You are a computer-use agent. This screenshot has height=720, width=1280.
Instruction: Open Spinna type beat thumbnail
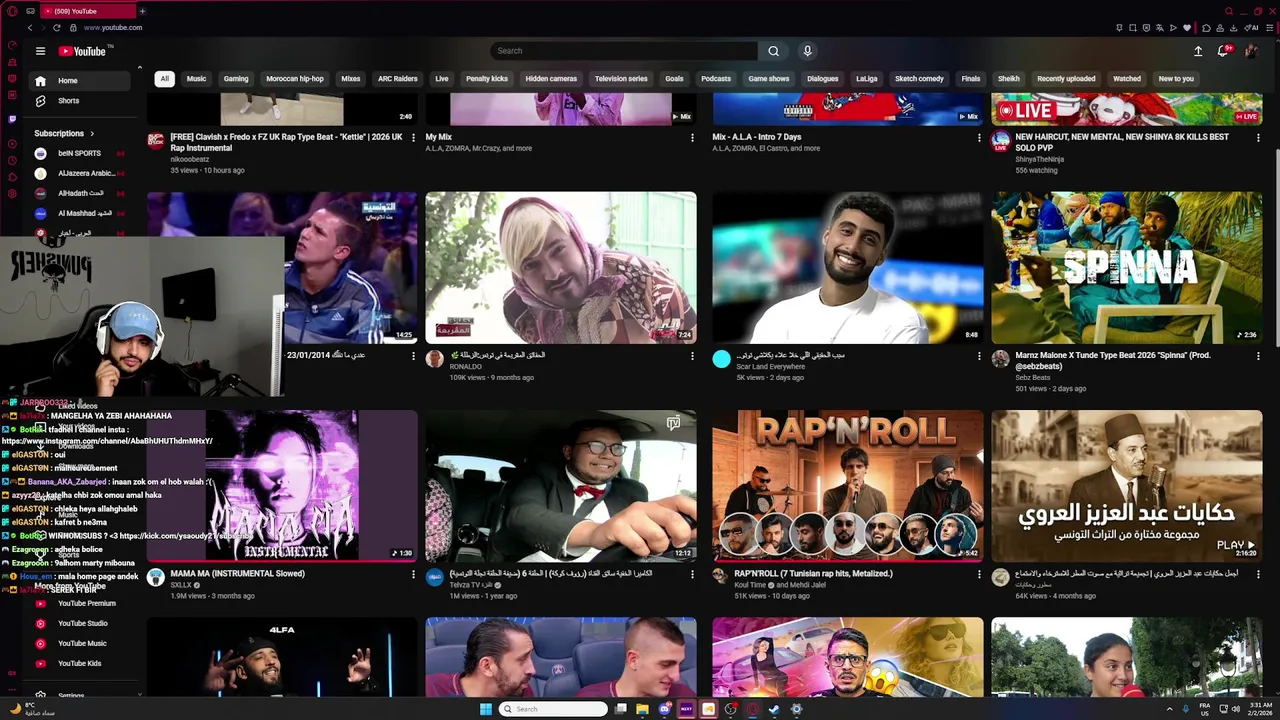click(x=1126, y=267)
